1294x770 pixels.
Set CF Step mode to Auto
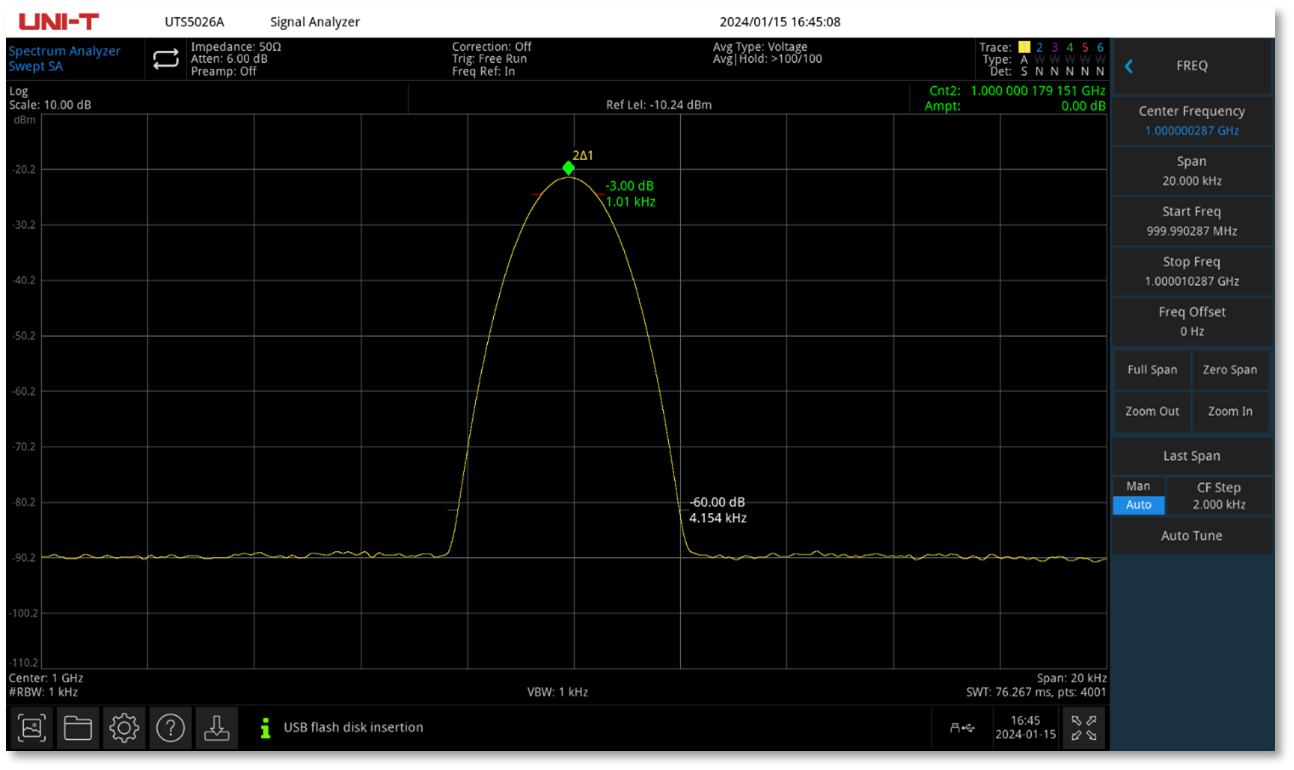point(1138,505)
